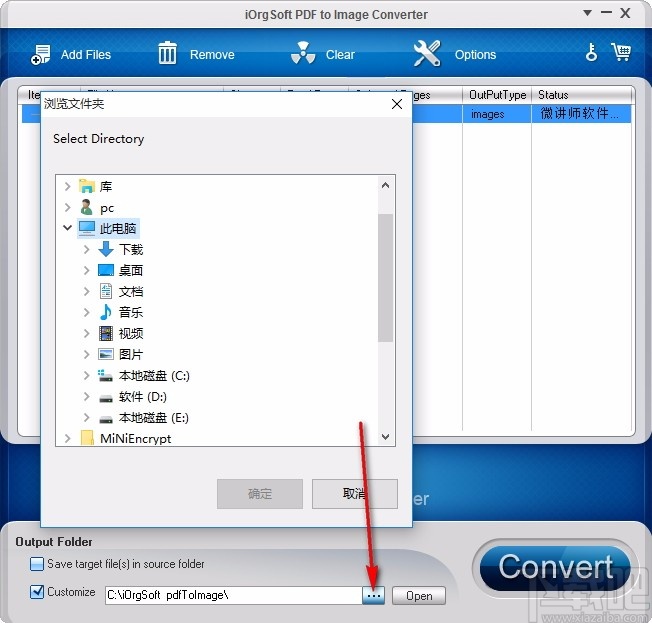Expand the 文档 tree node
The width and height of the screenshot is (652, 623).
click(x=86, y=291)
